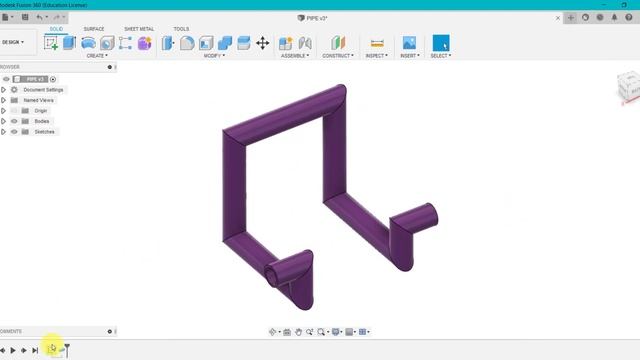Open the CREATE panel dropdown
The height and width of the screenshot is (360, 640).
[97, 56]
